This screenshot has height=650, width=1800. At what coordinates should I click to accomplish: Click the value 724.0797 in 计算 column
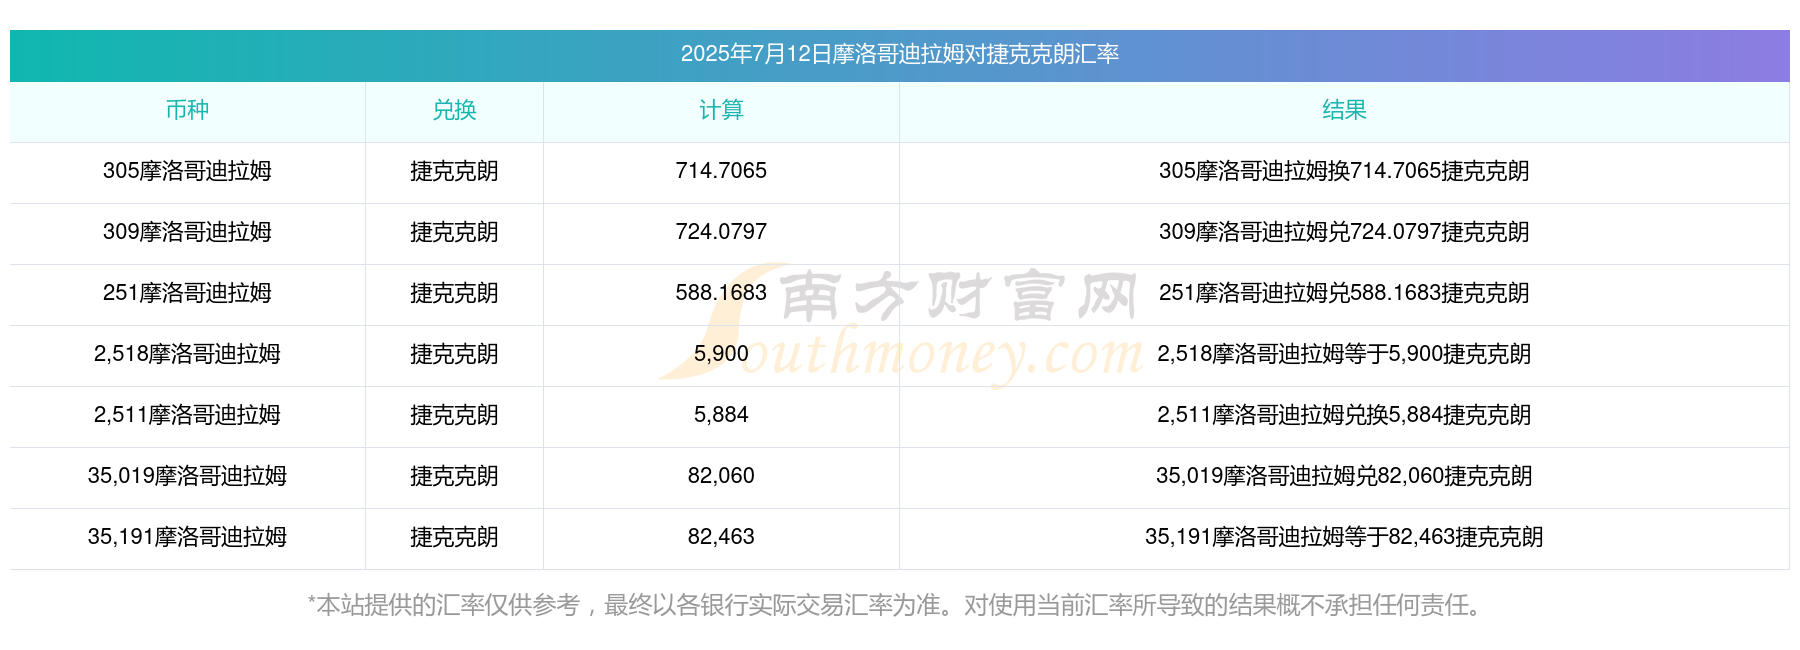721,232
